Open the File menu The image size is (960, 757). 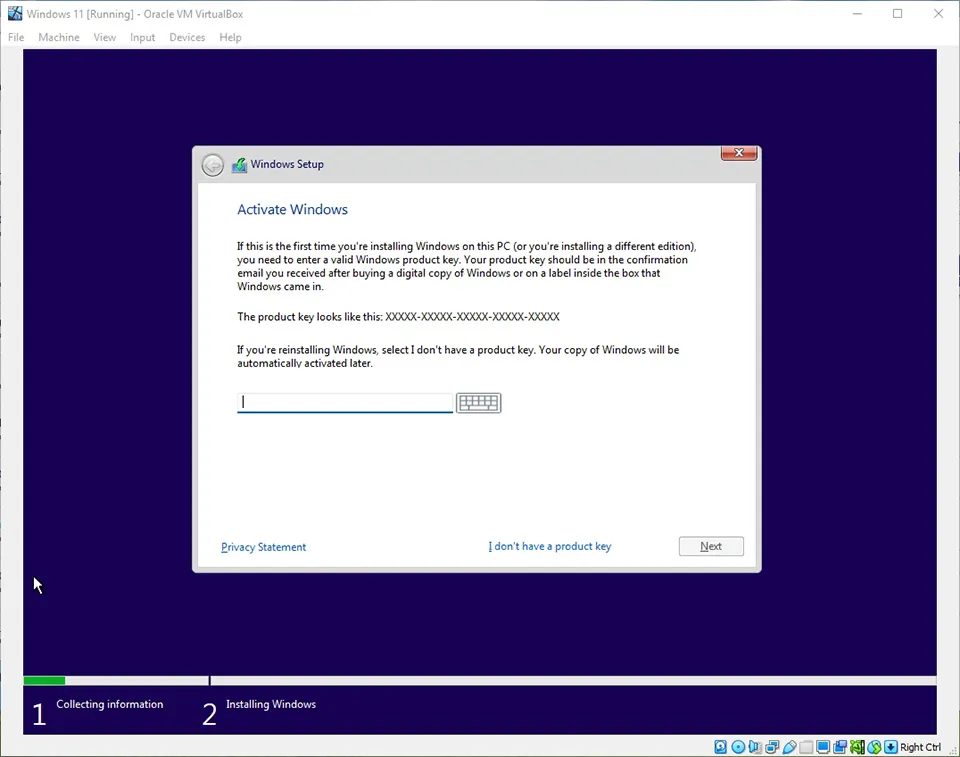coord(16,37)
